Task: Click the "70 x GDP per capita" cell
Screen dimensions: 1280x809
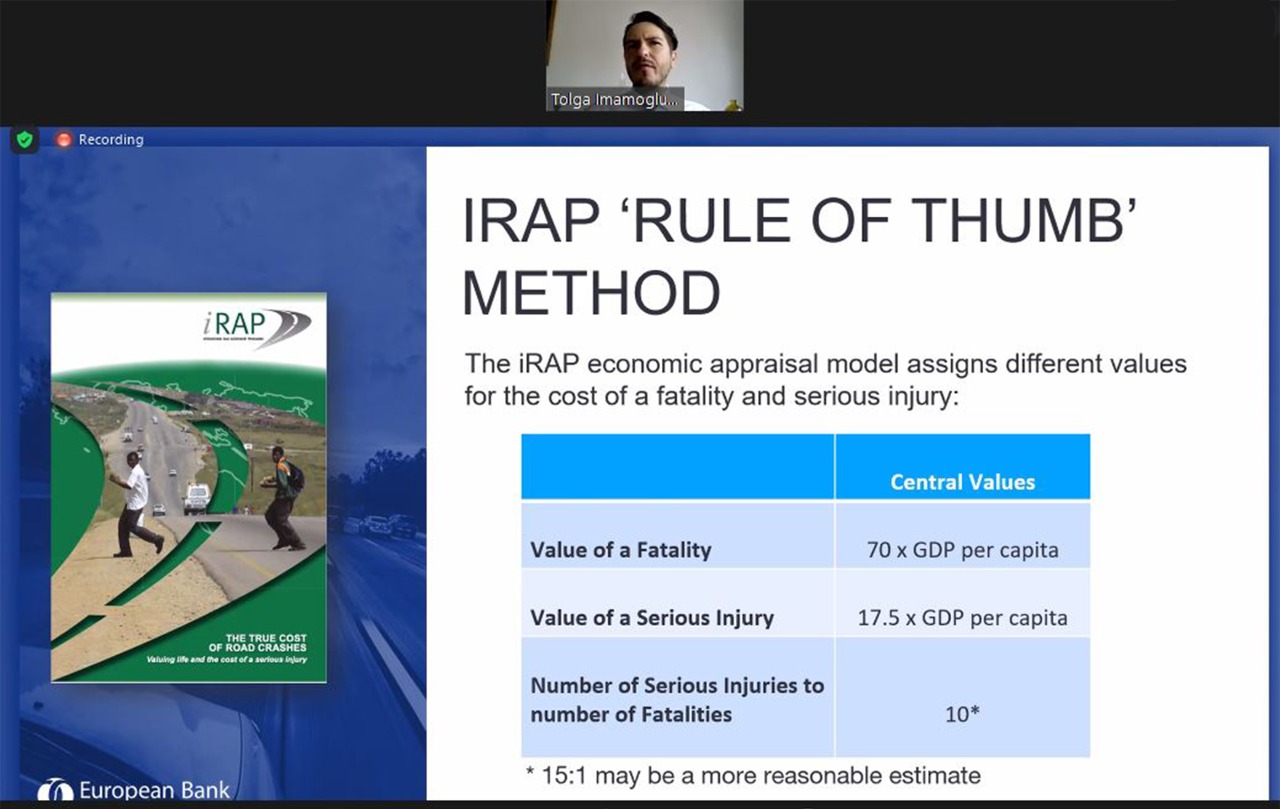Action: [x=962, y=549]
